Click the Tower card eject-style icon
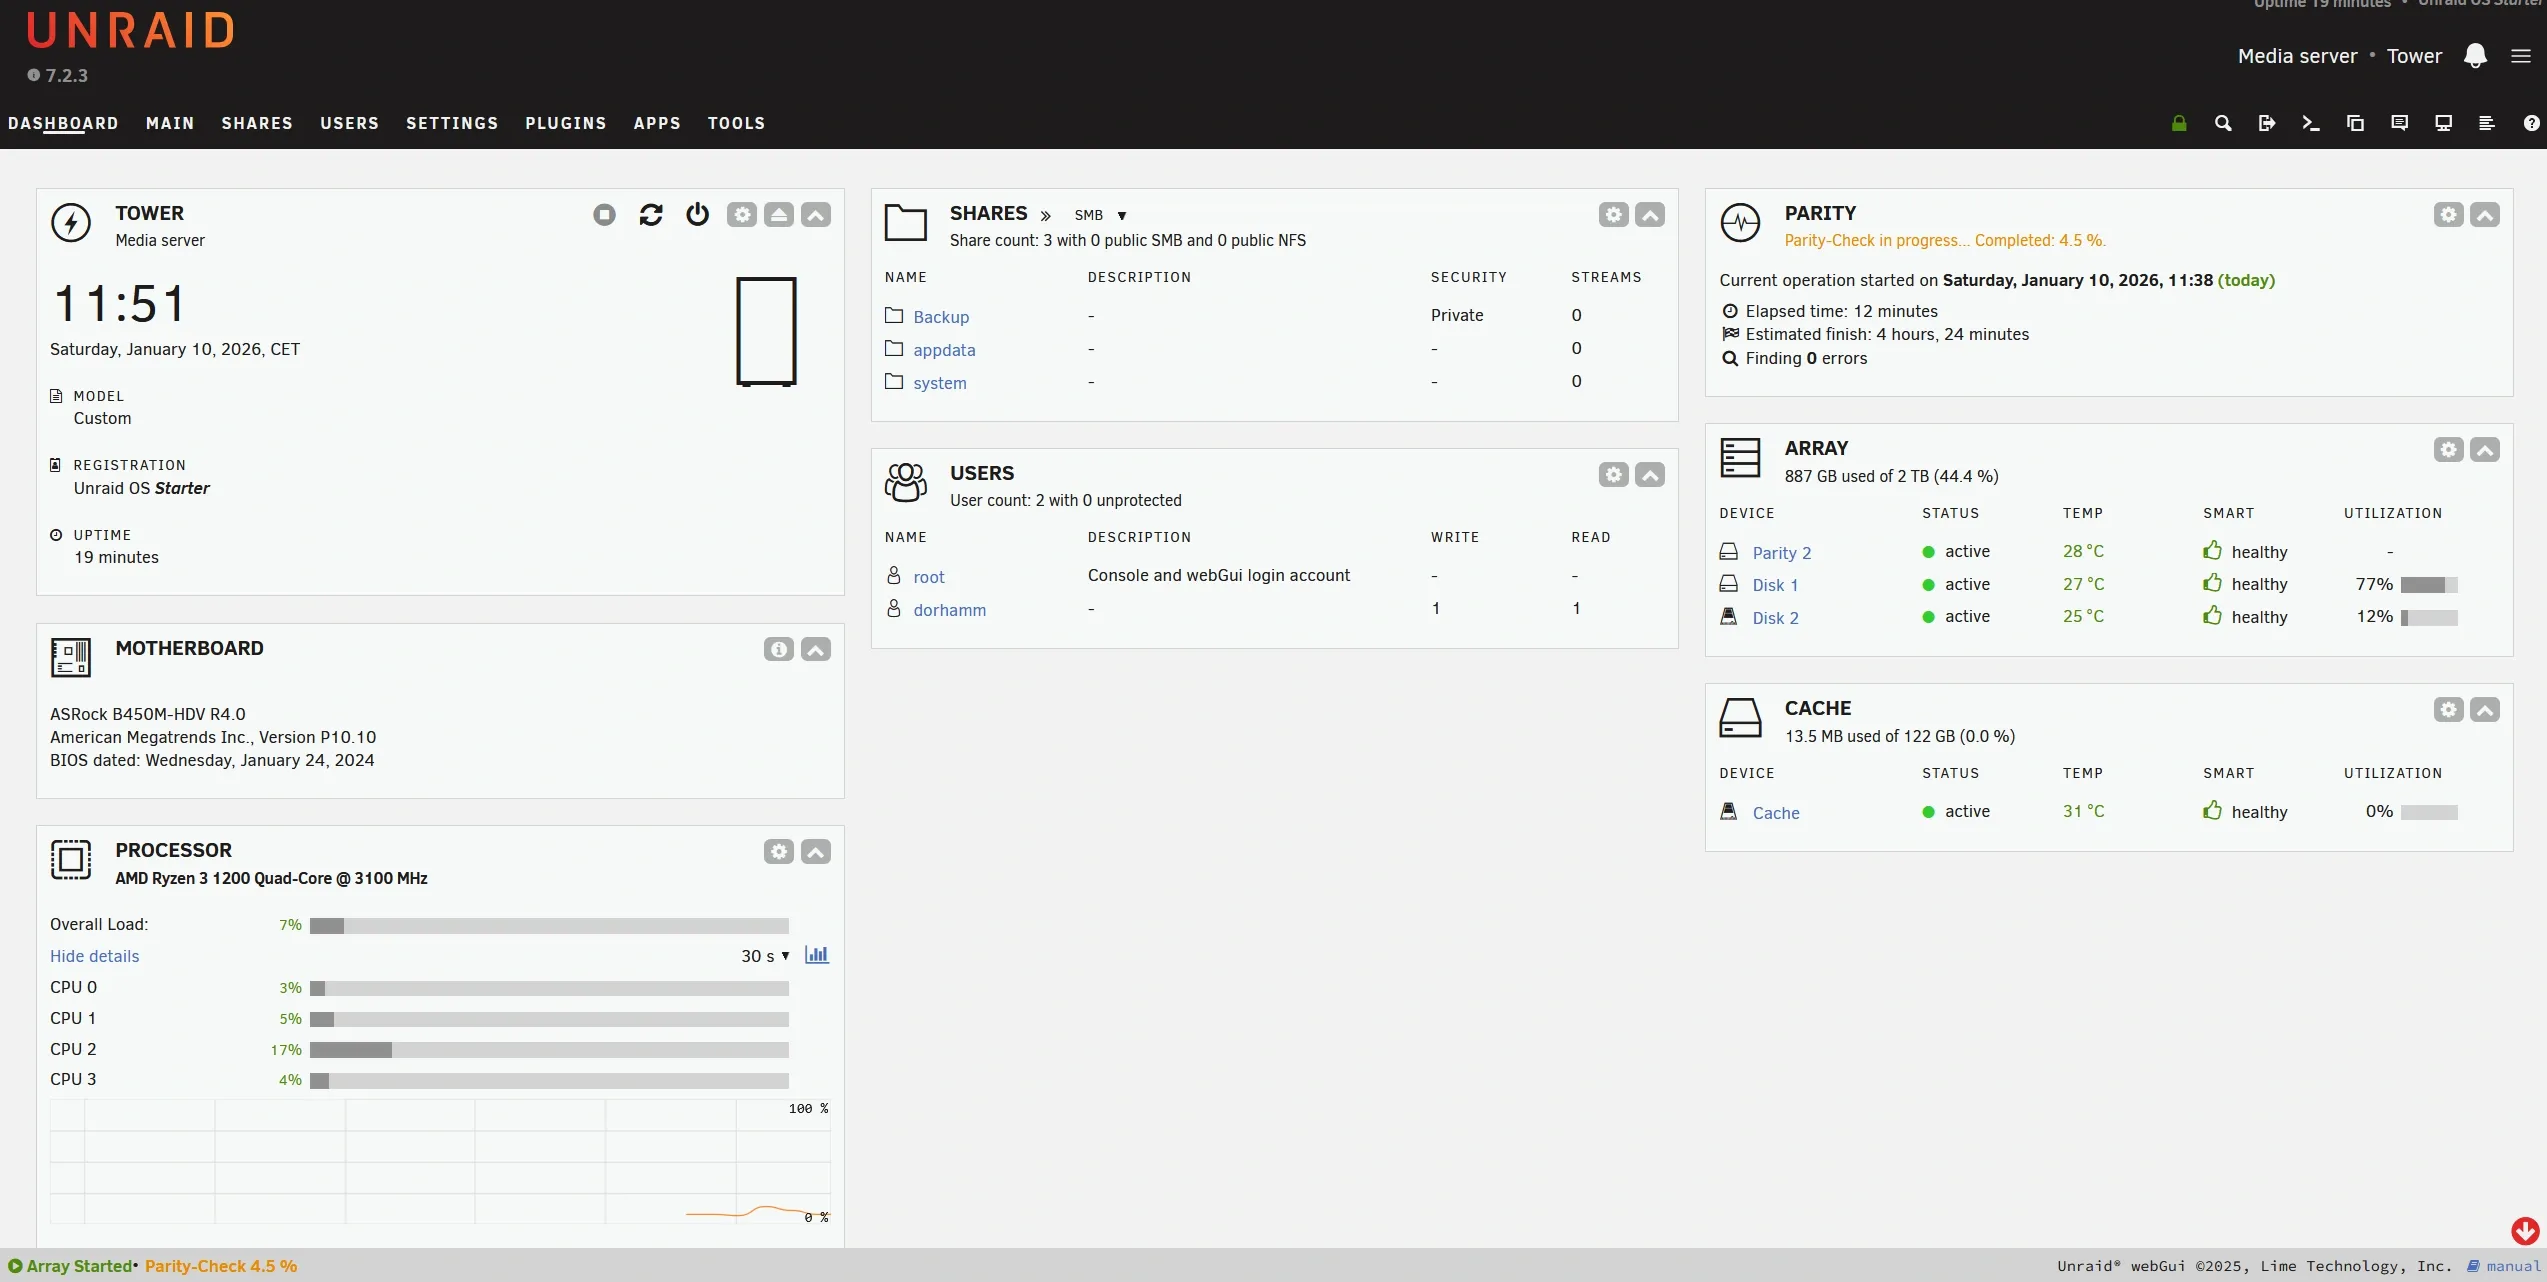This screenshot has height=1282, width=2547. [x=779, y=215]
